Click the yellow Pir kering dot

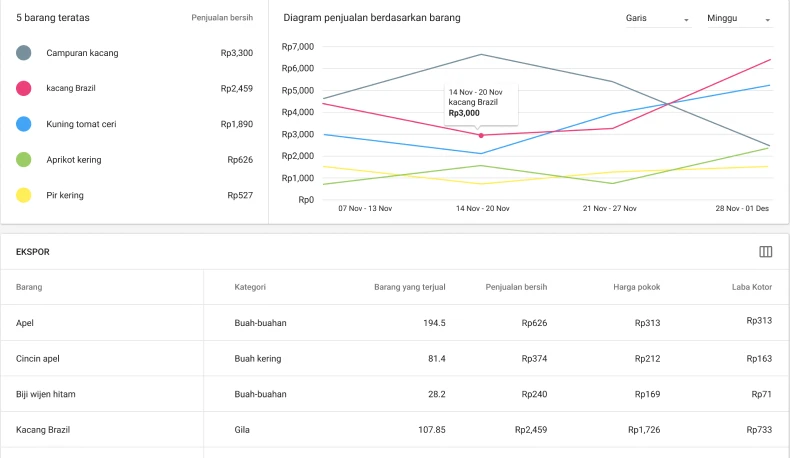pyautogui.click(x=24, y=195)
